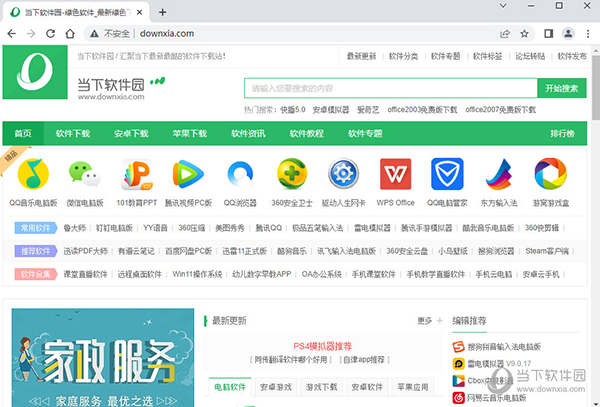Open the 游窝游戏盒 icon

(550, 174)
